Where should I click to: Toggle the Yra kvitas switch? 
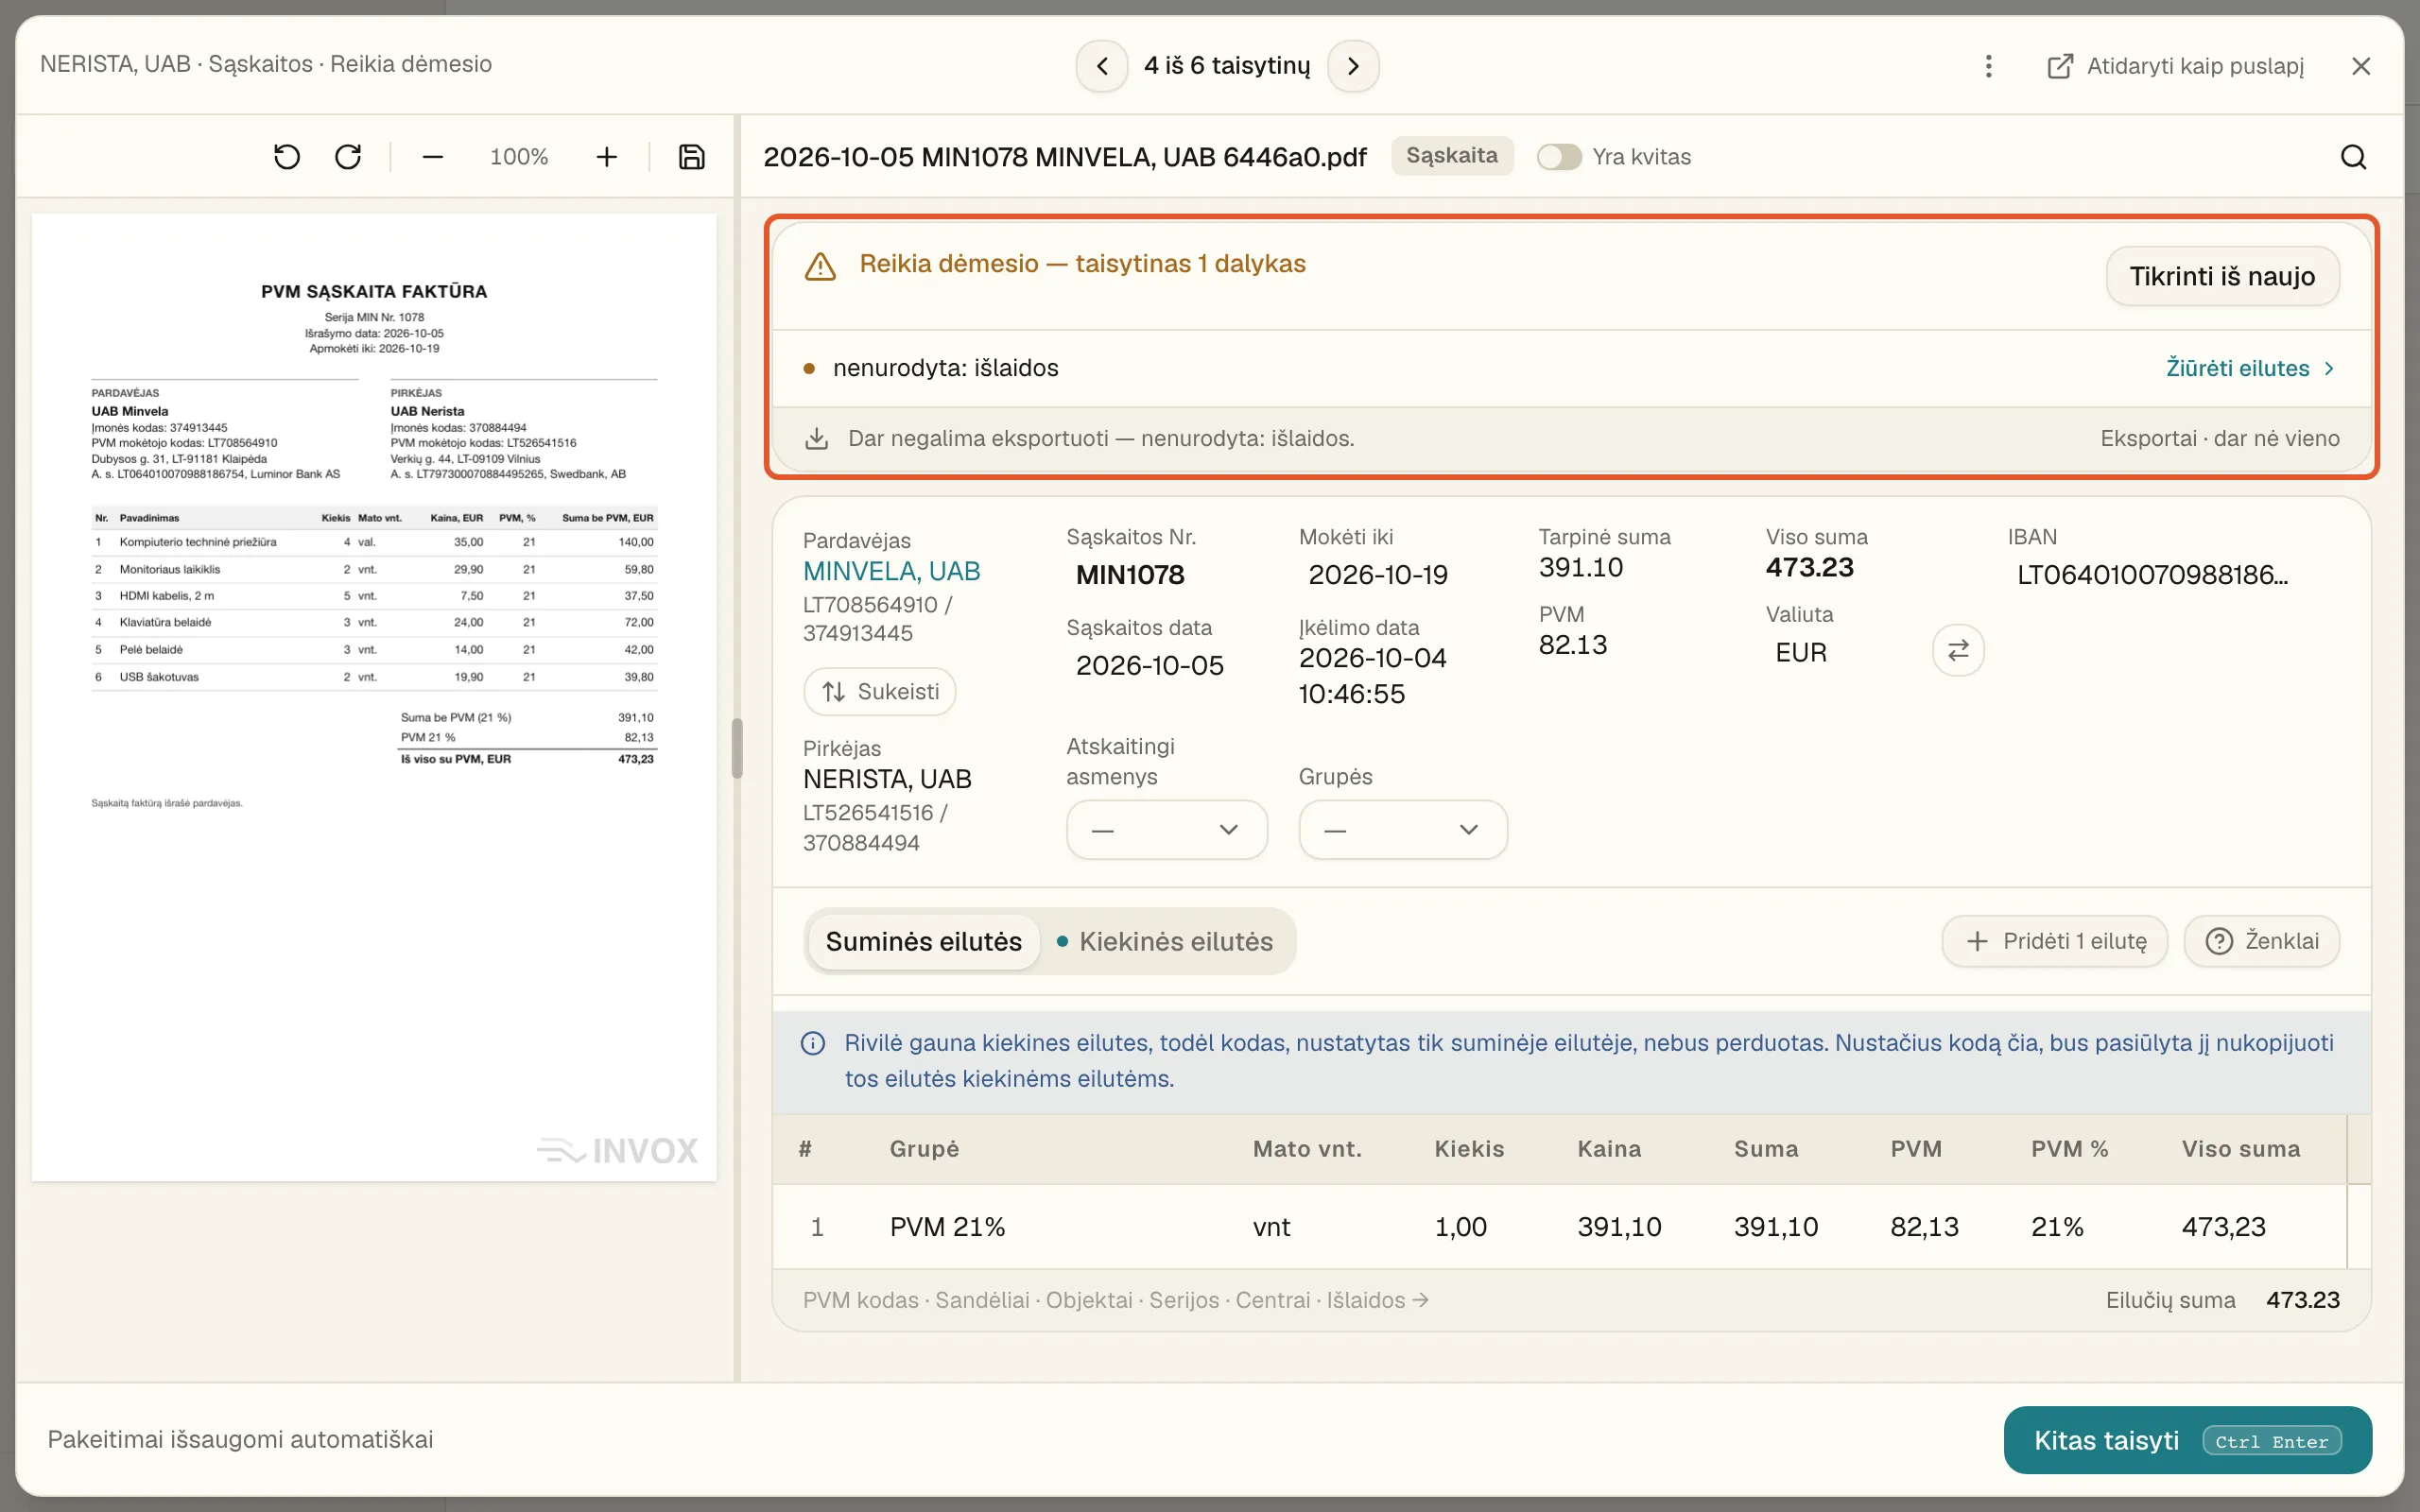tap(1559, 157)
